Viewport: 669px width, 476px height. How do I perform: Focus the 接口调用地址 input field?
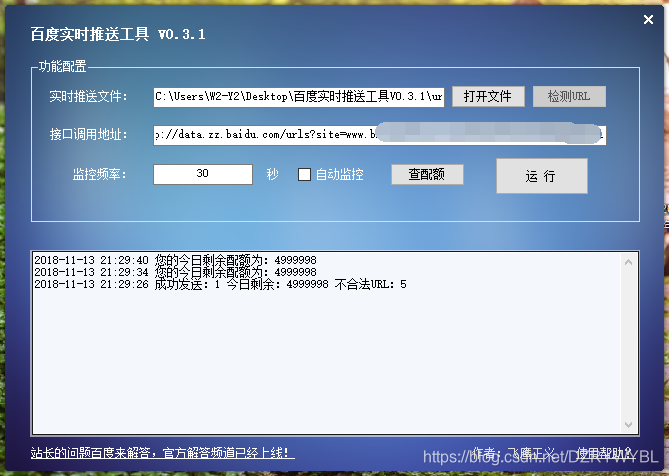coord(380,135)
